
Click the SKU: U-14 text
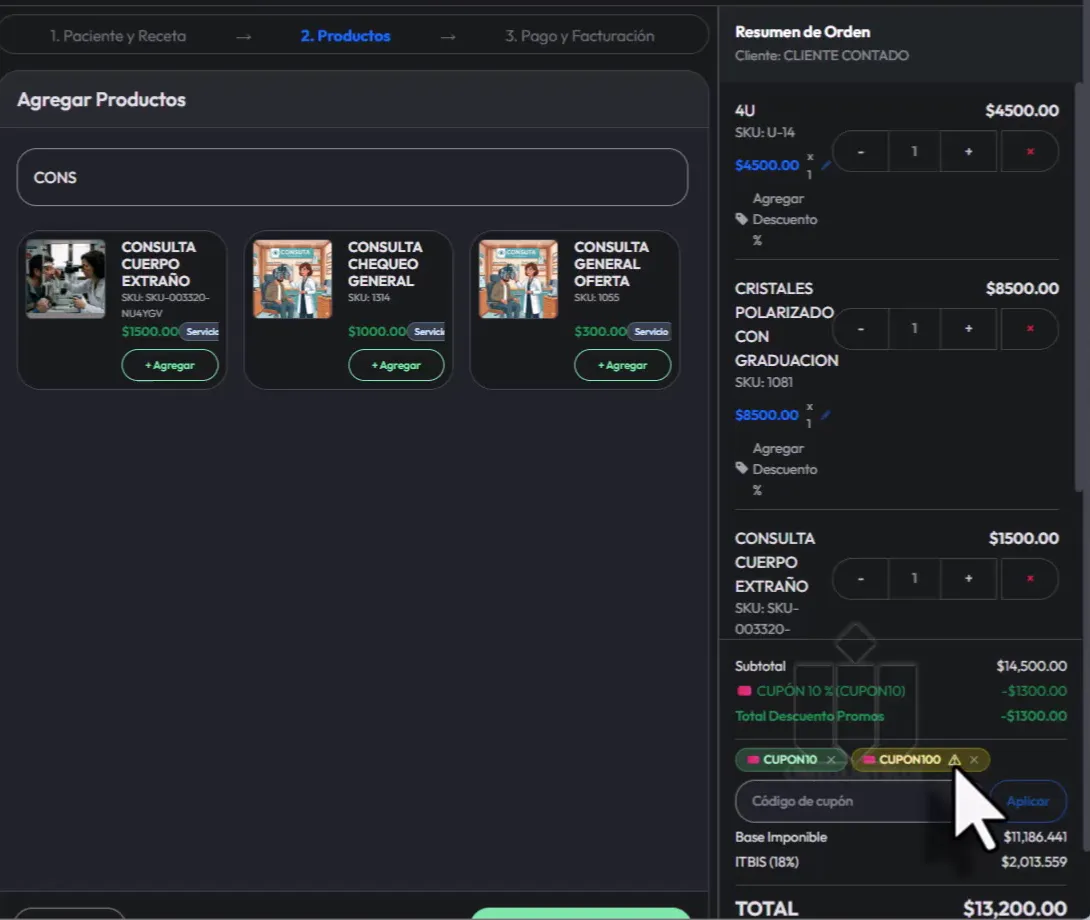[765, 132]
